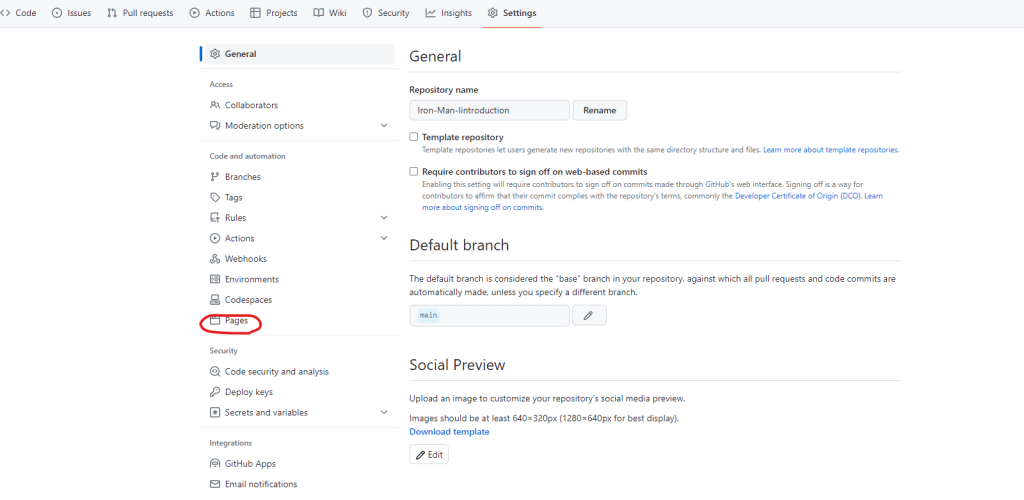This screenshot has height=500, width=1024.
Task: Check Require contributors to sign off checkbox
Action: pos(413,172)
